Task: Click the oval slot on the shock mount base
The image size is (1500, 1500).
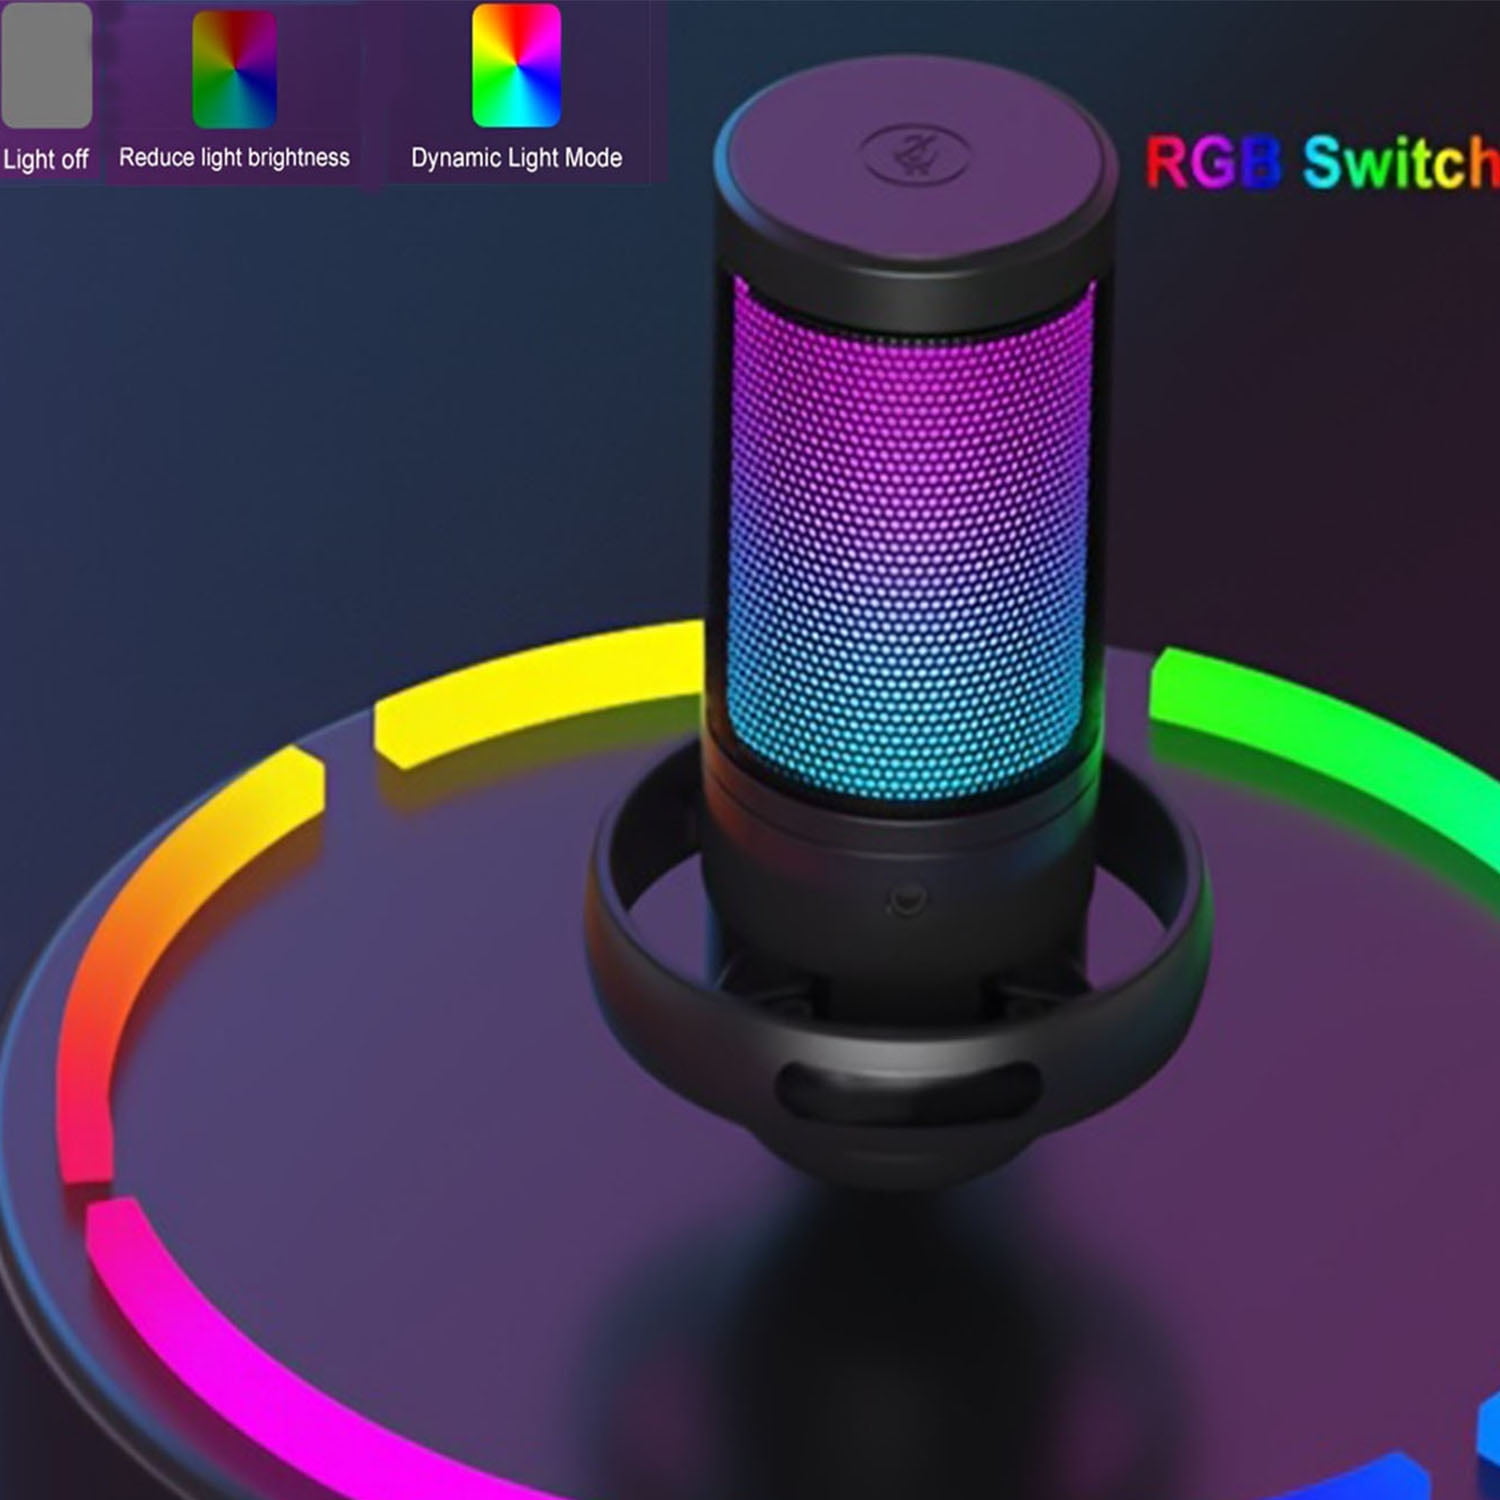Action: point(908,1090)
